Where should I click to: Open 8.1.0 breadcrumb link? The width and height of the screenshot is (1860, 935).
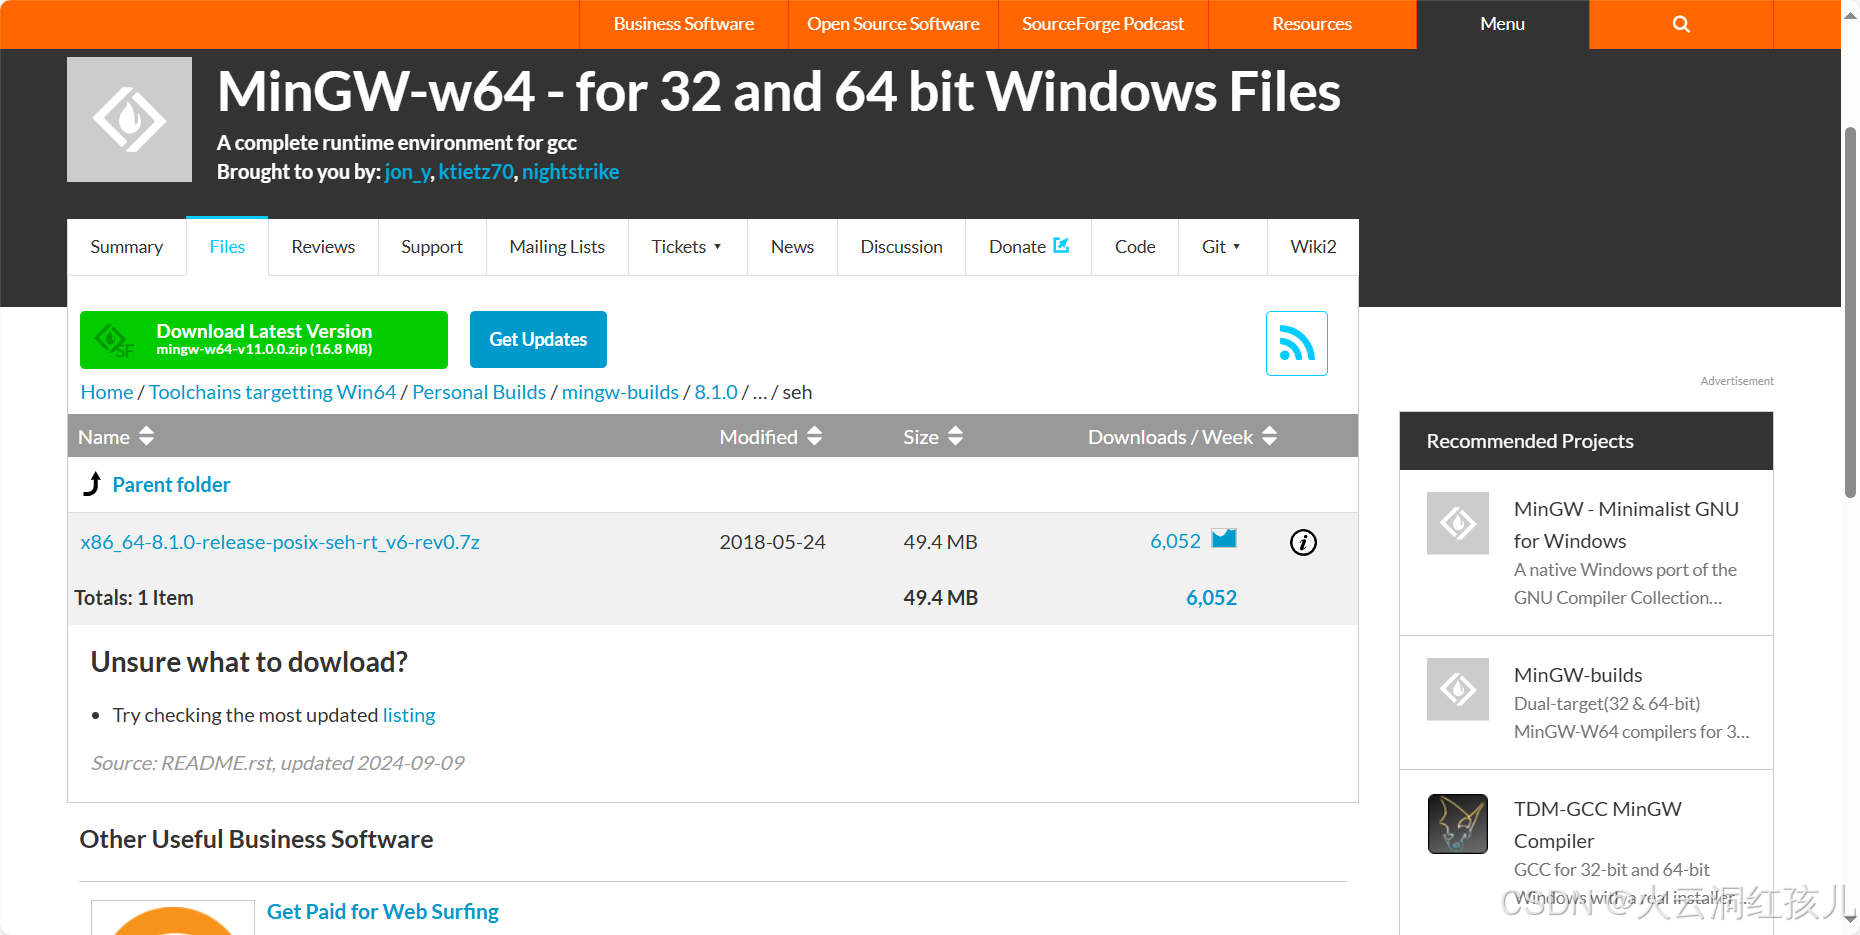click(x=716, y=392)
